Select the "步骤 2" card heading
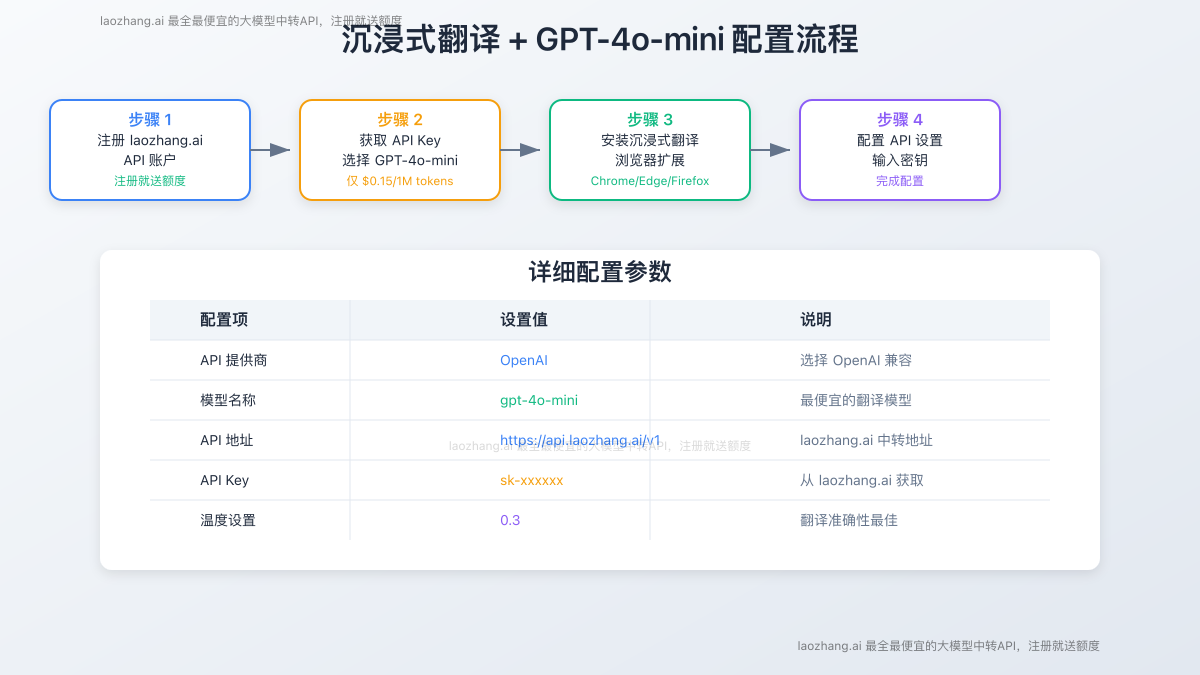The width and height of the screenshot is (1200, 675). 400,120
